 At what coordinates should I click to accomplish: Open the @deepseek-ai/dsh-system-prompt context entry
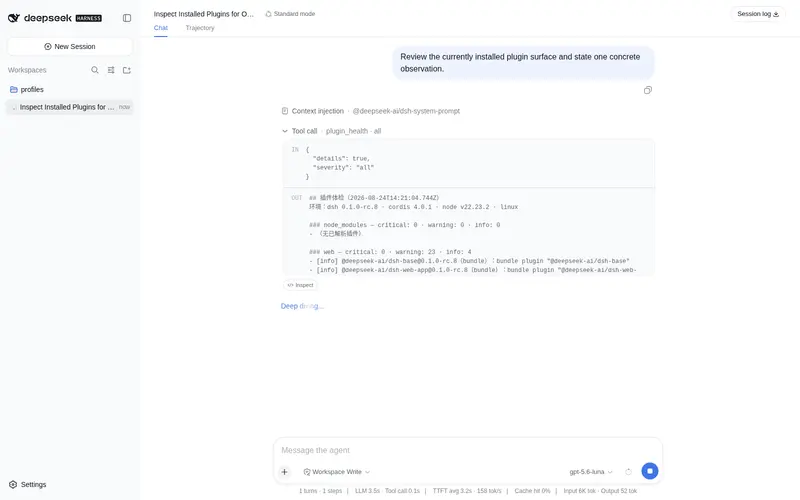[x=406, y=111]
